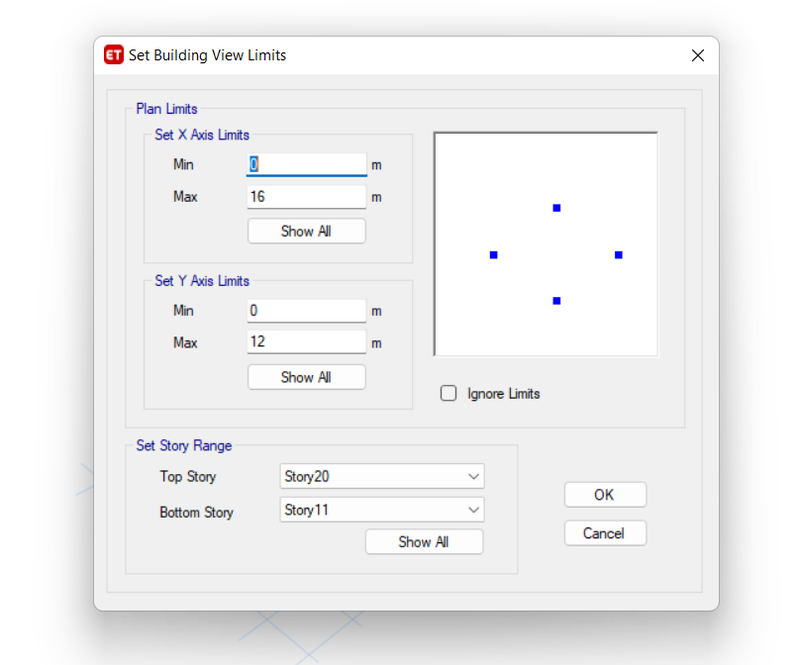The width and height of the screenshot is (800, 665).
Task: Select the bottom blue handle in plan preview
Action: point(557,301)
